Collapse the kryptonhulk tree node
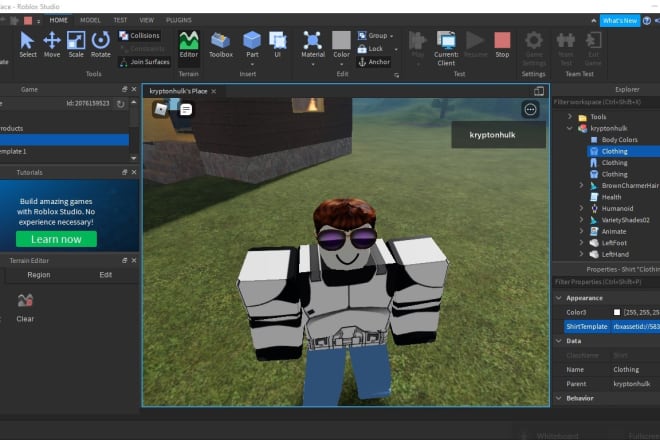 tap(570, 128)
